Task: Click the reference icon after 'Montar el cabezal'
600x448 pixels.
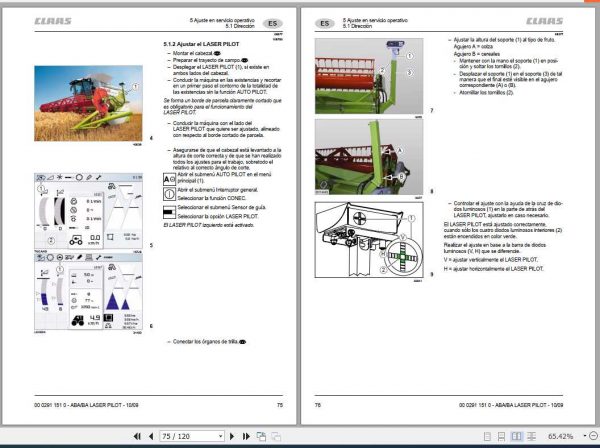Action: point(217,54)
